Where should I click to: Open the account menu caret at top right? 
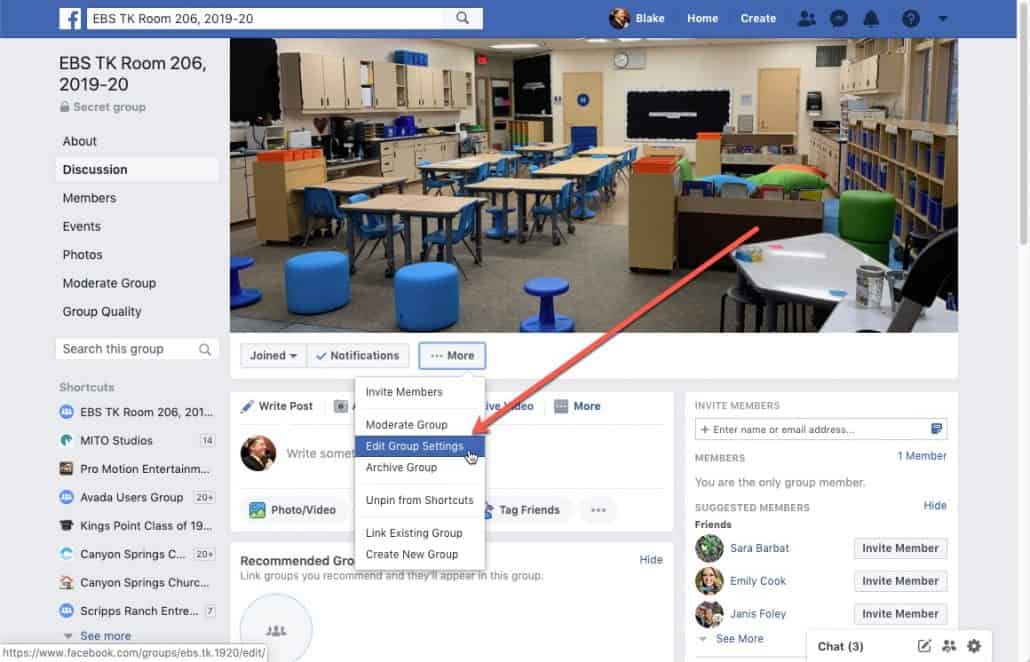click(940, 18)
